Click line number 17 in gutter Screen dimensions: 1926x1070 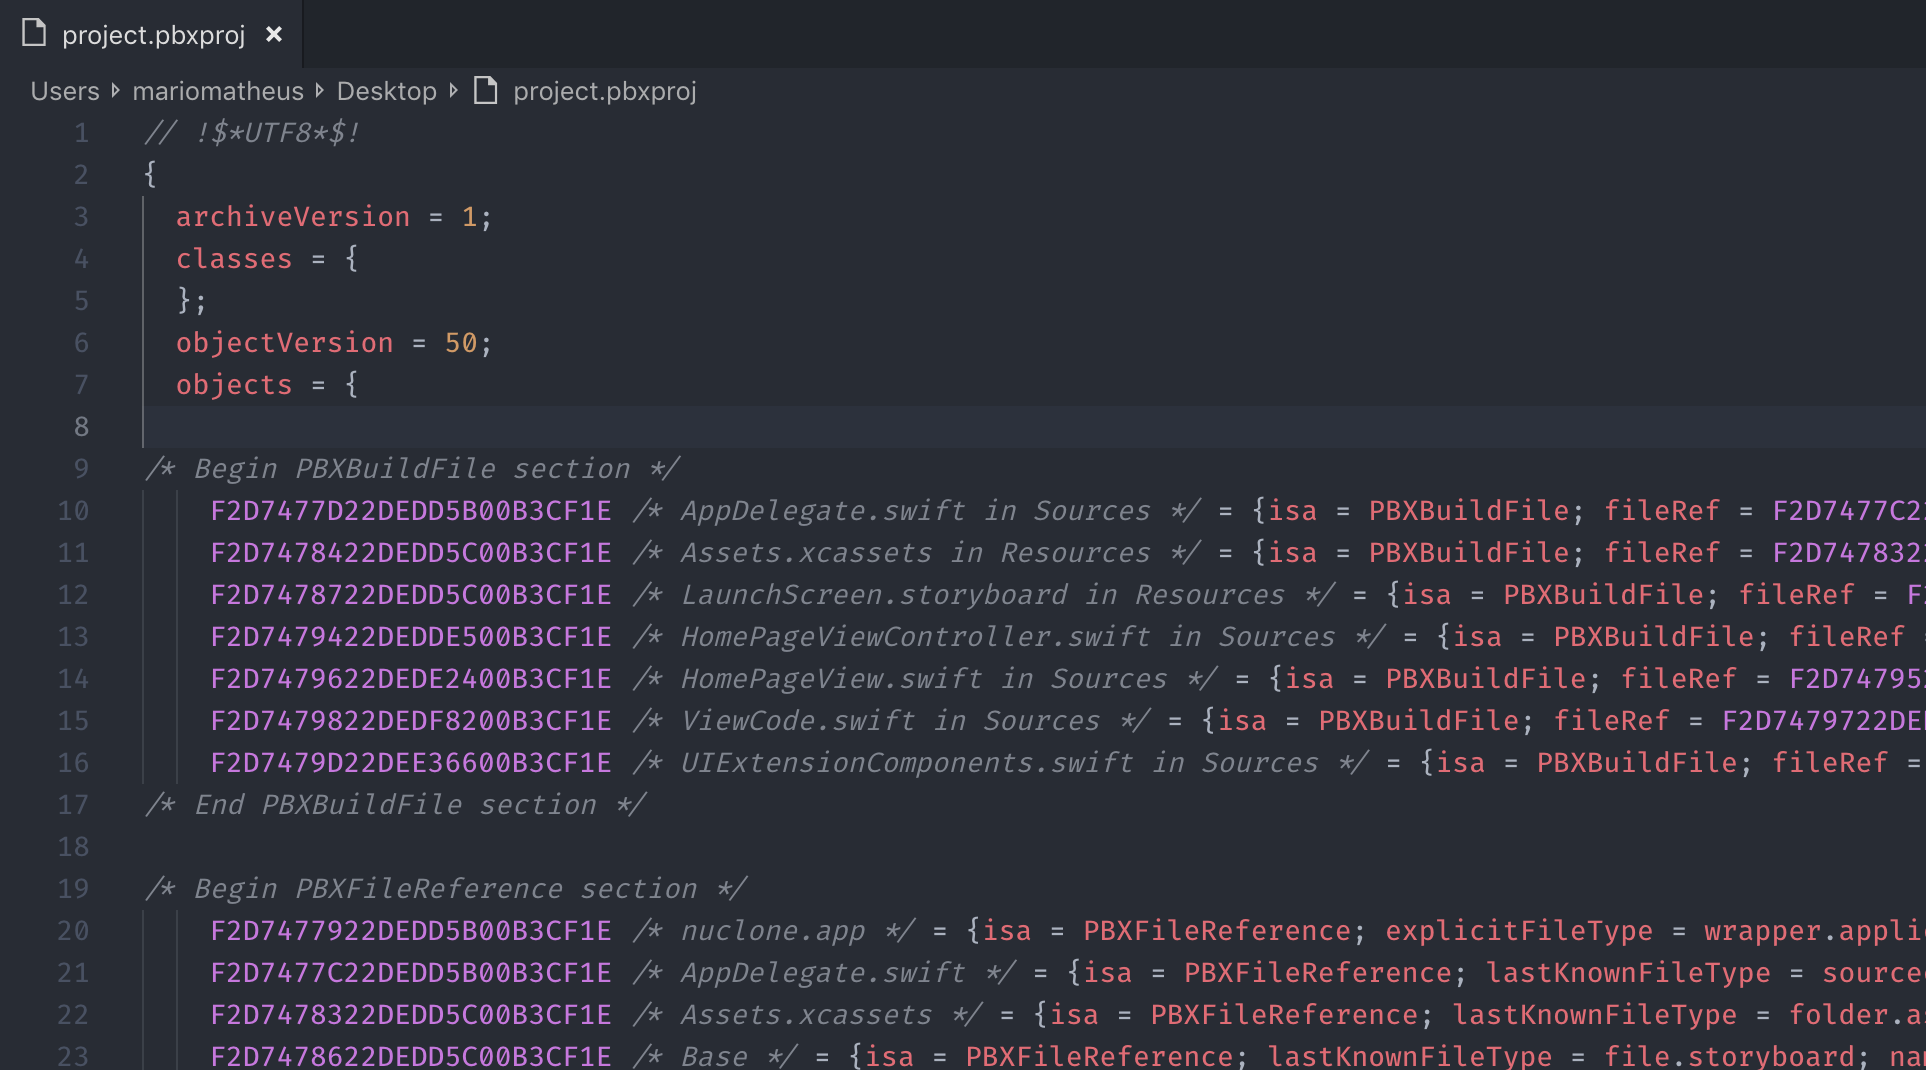73,805
